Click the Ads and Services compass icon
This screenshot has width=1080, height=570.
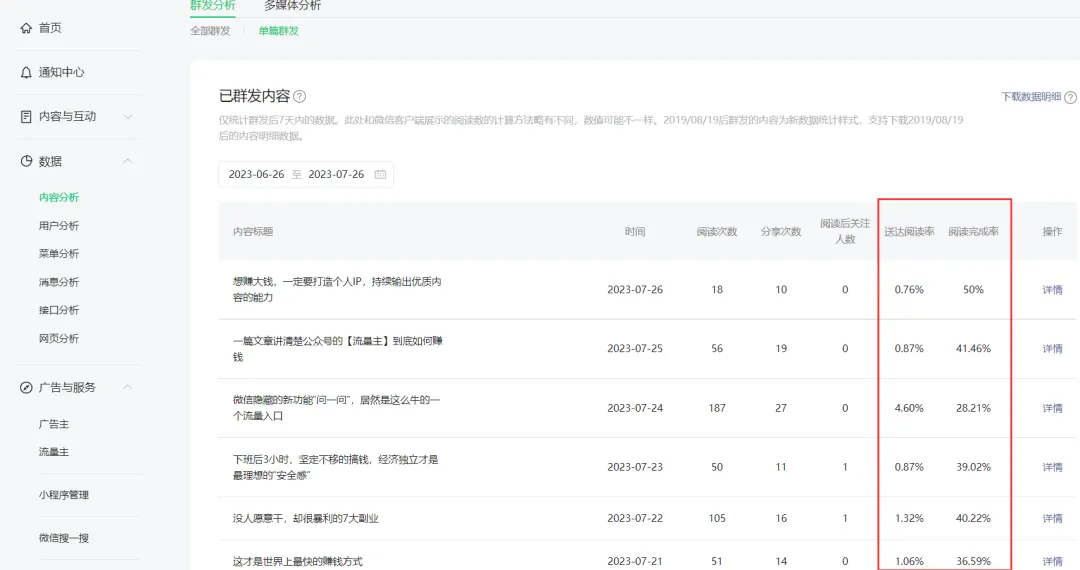click(x=26, y=387)
